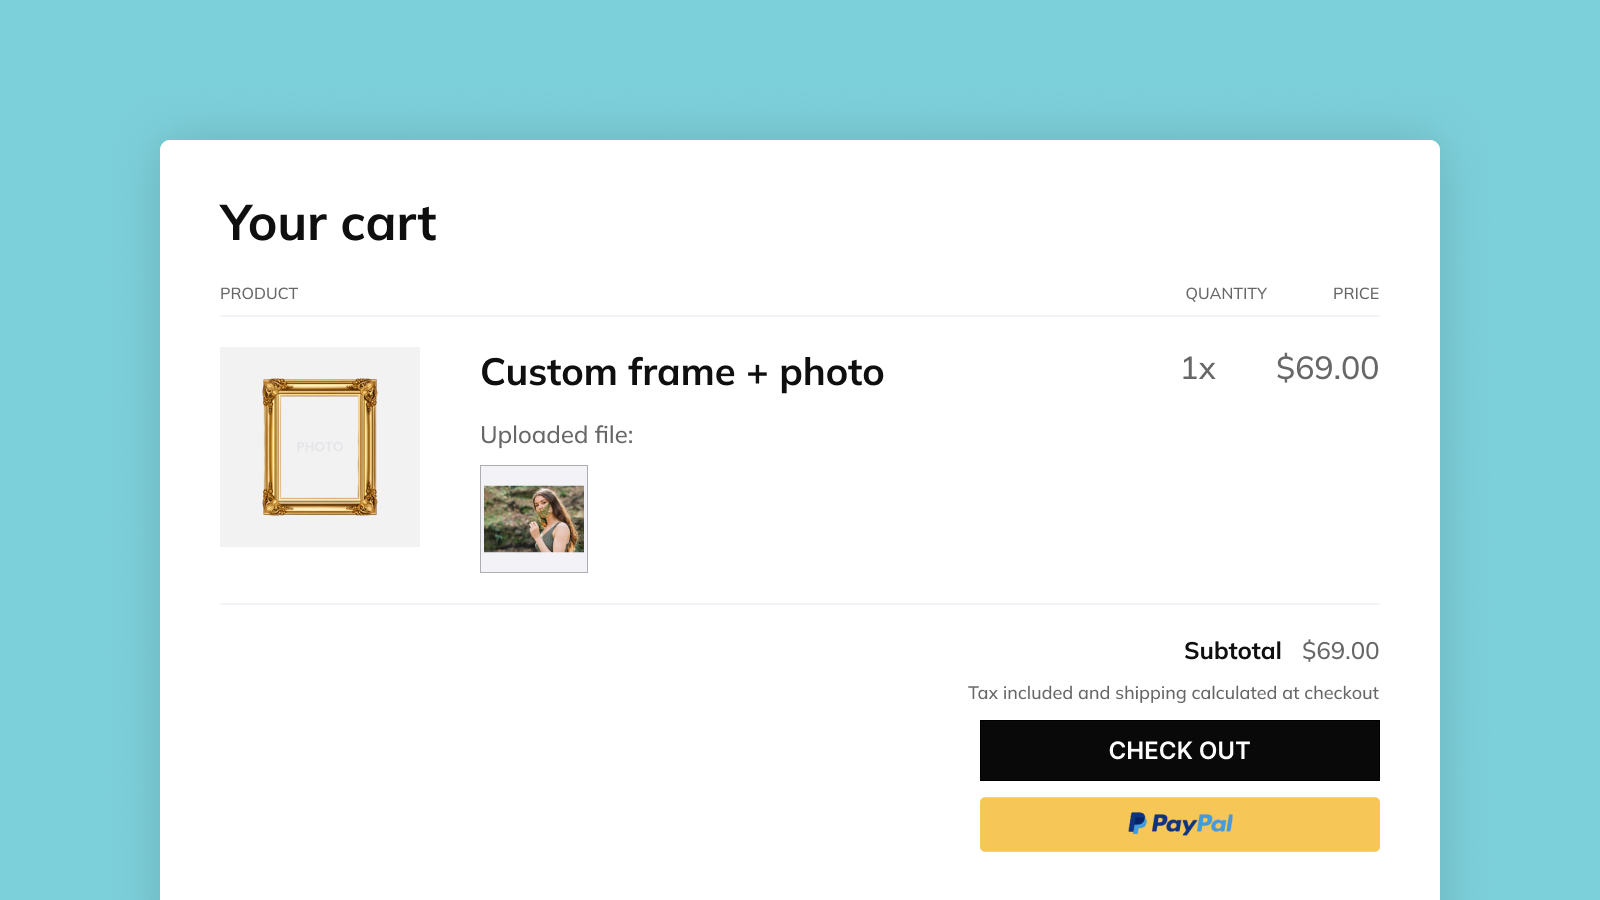Select the product row divider line
The height and width of the screenshot is (900, 1600).
[799, 603]
